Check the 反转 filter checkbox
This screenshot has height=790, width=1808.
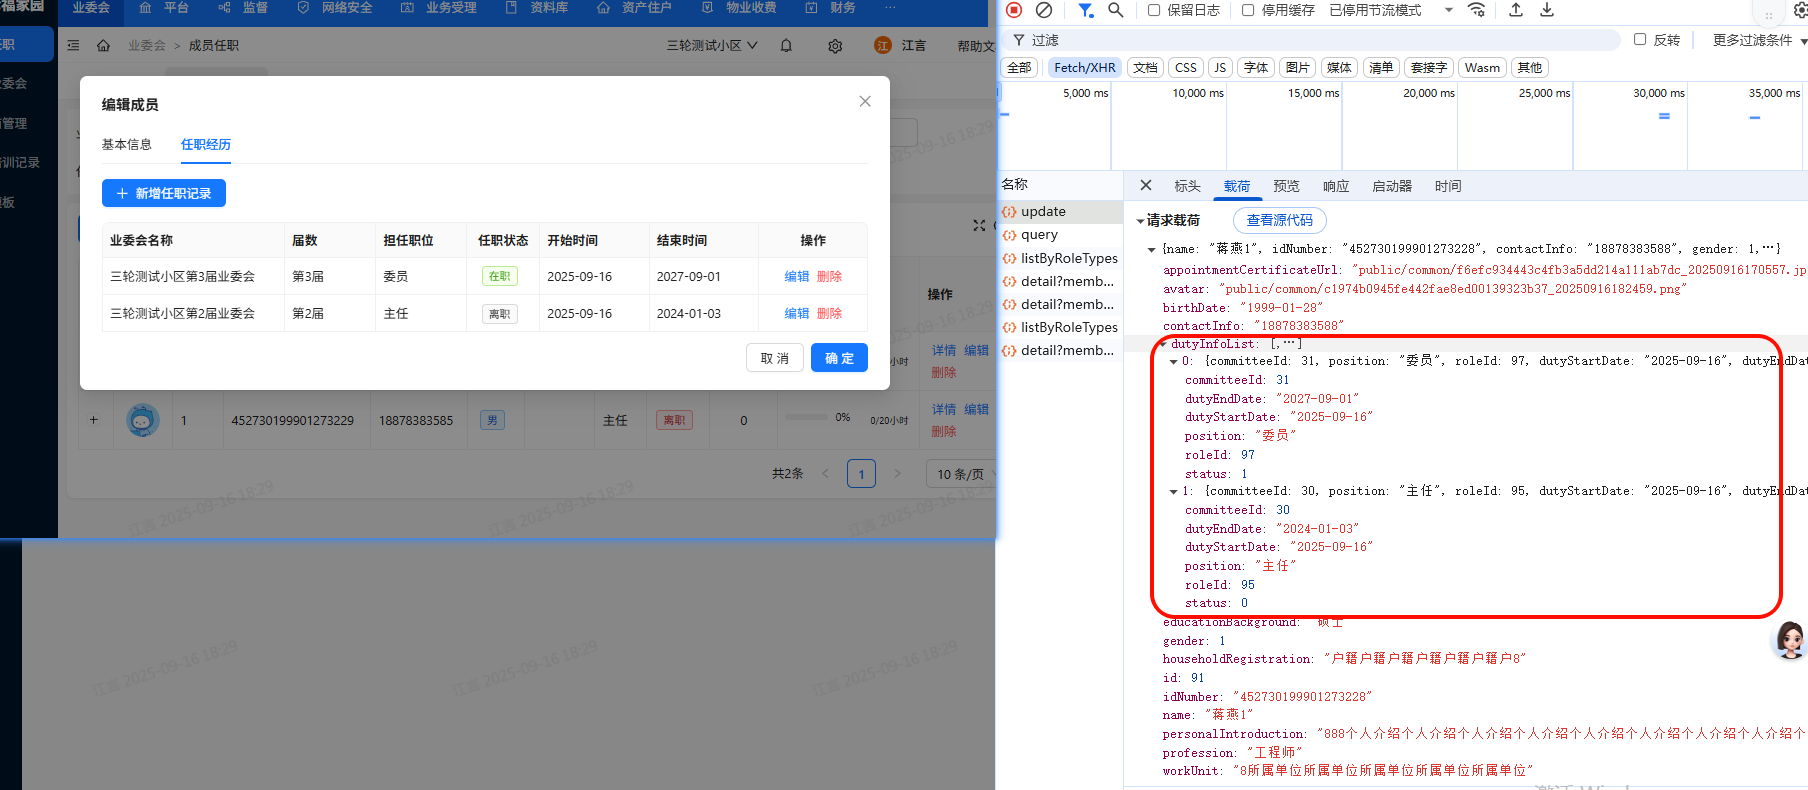click(x=1640, y=40)
